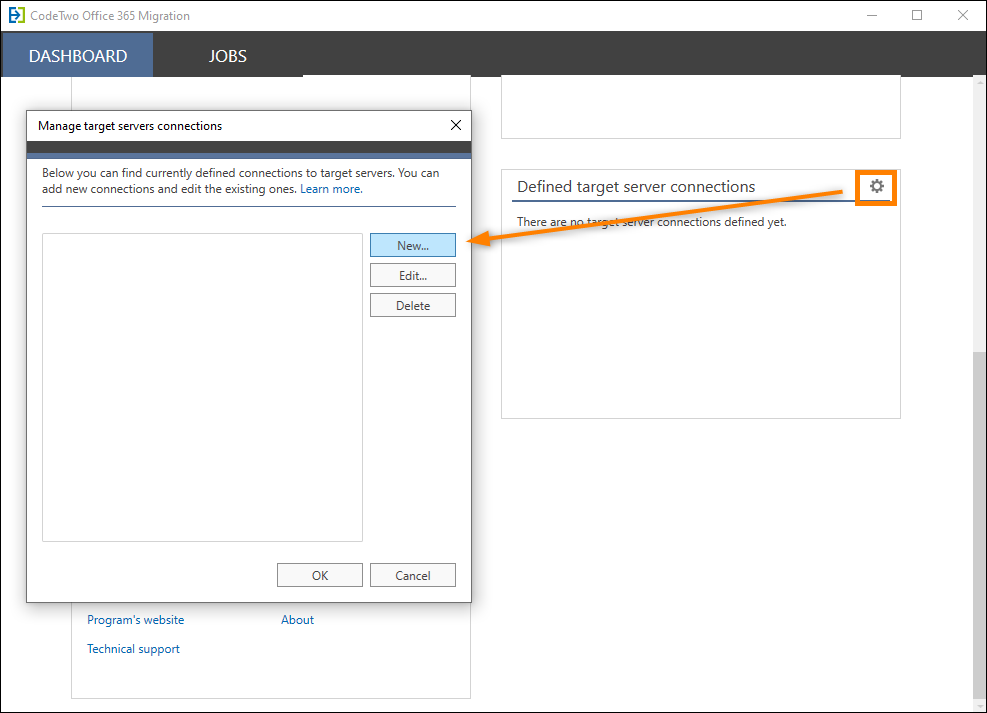This screenshot has width=987, height=713.
Task: Maximize the CodeTwo Office 365 Migration window
Action: 917,15
